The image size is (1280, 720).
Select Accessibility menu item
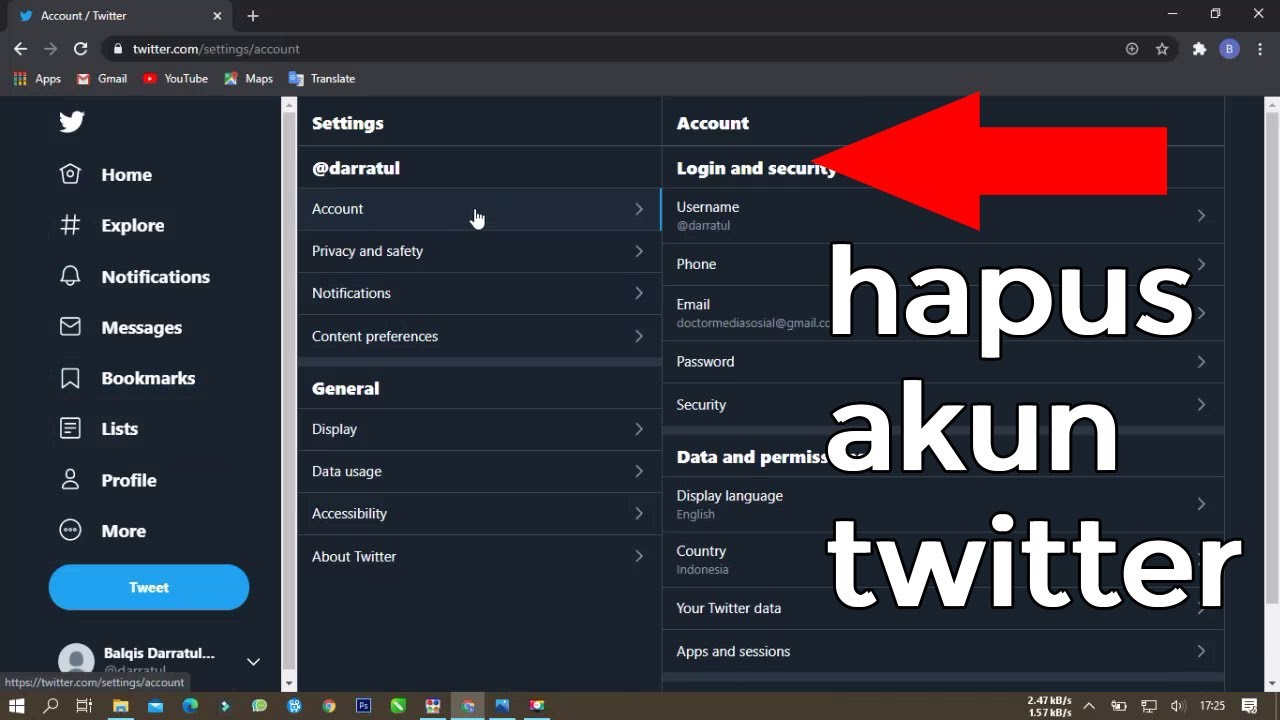coord(479,513)
